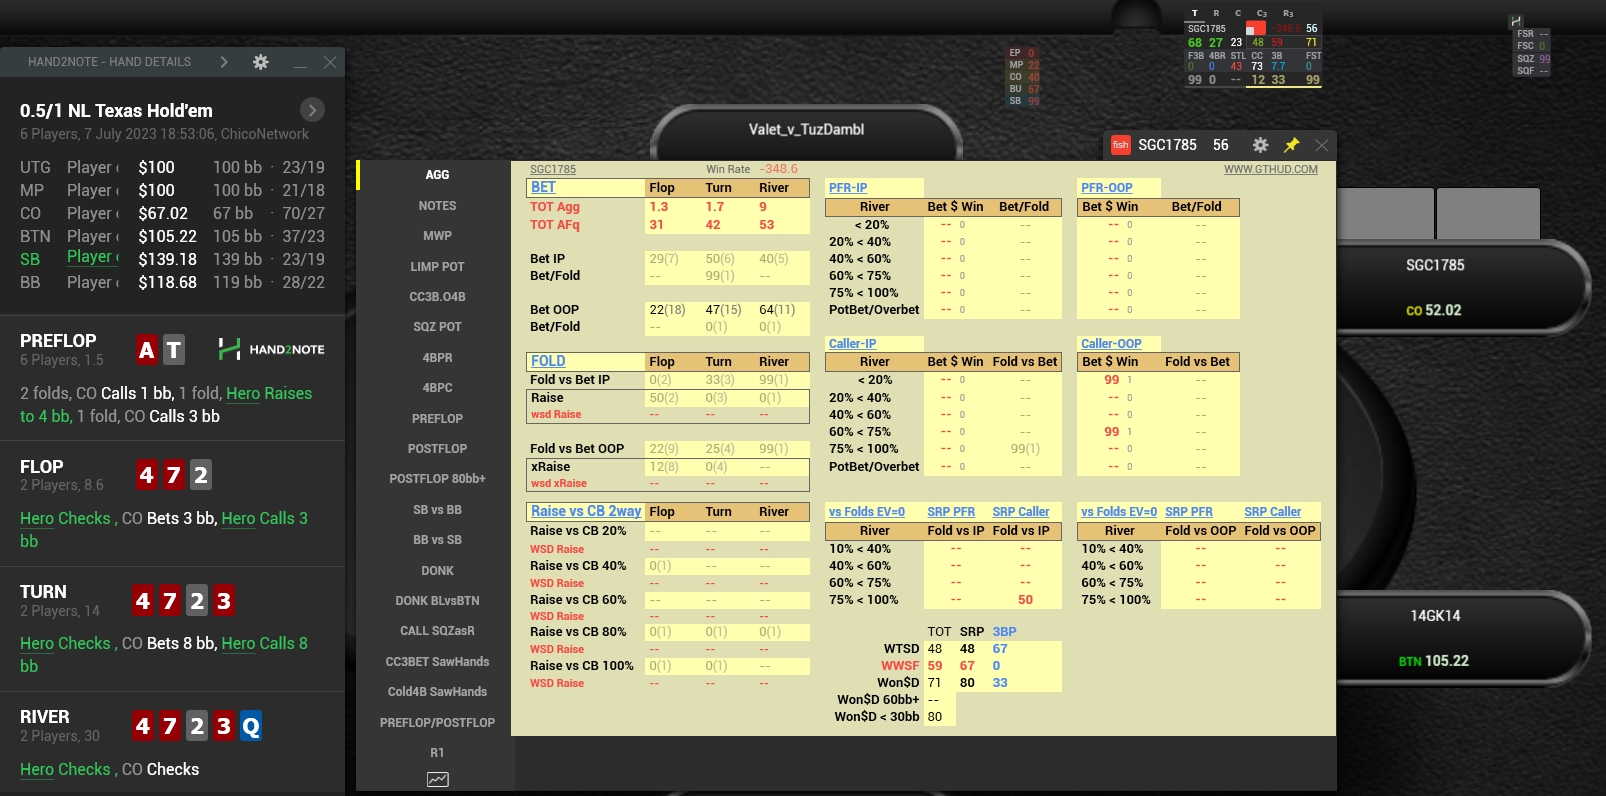The image size is (1606, 796).
Task: Click the fish tag icon for SGC1785
Action: (1121, 145)
